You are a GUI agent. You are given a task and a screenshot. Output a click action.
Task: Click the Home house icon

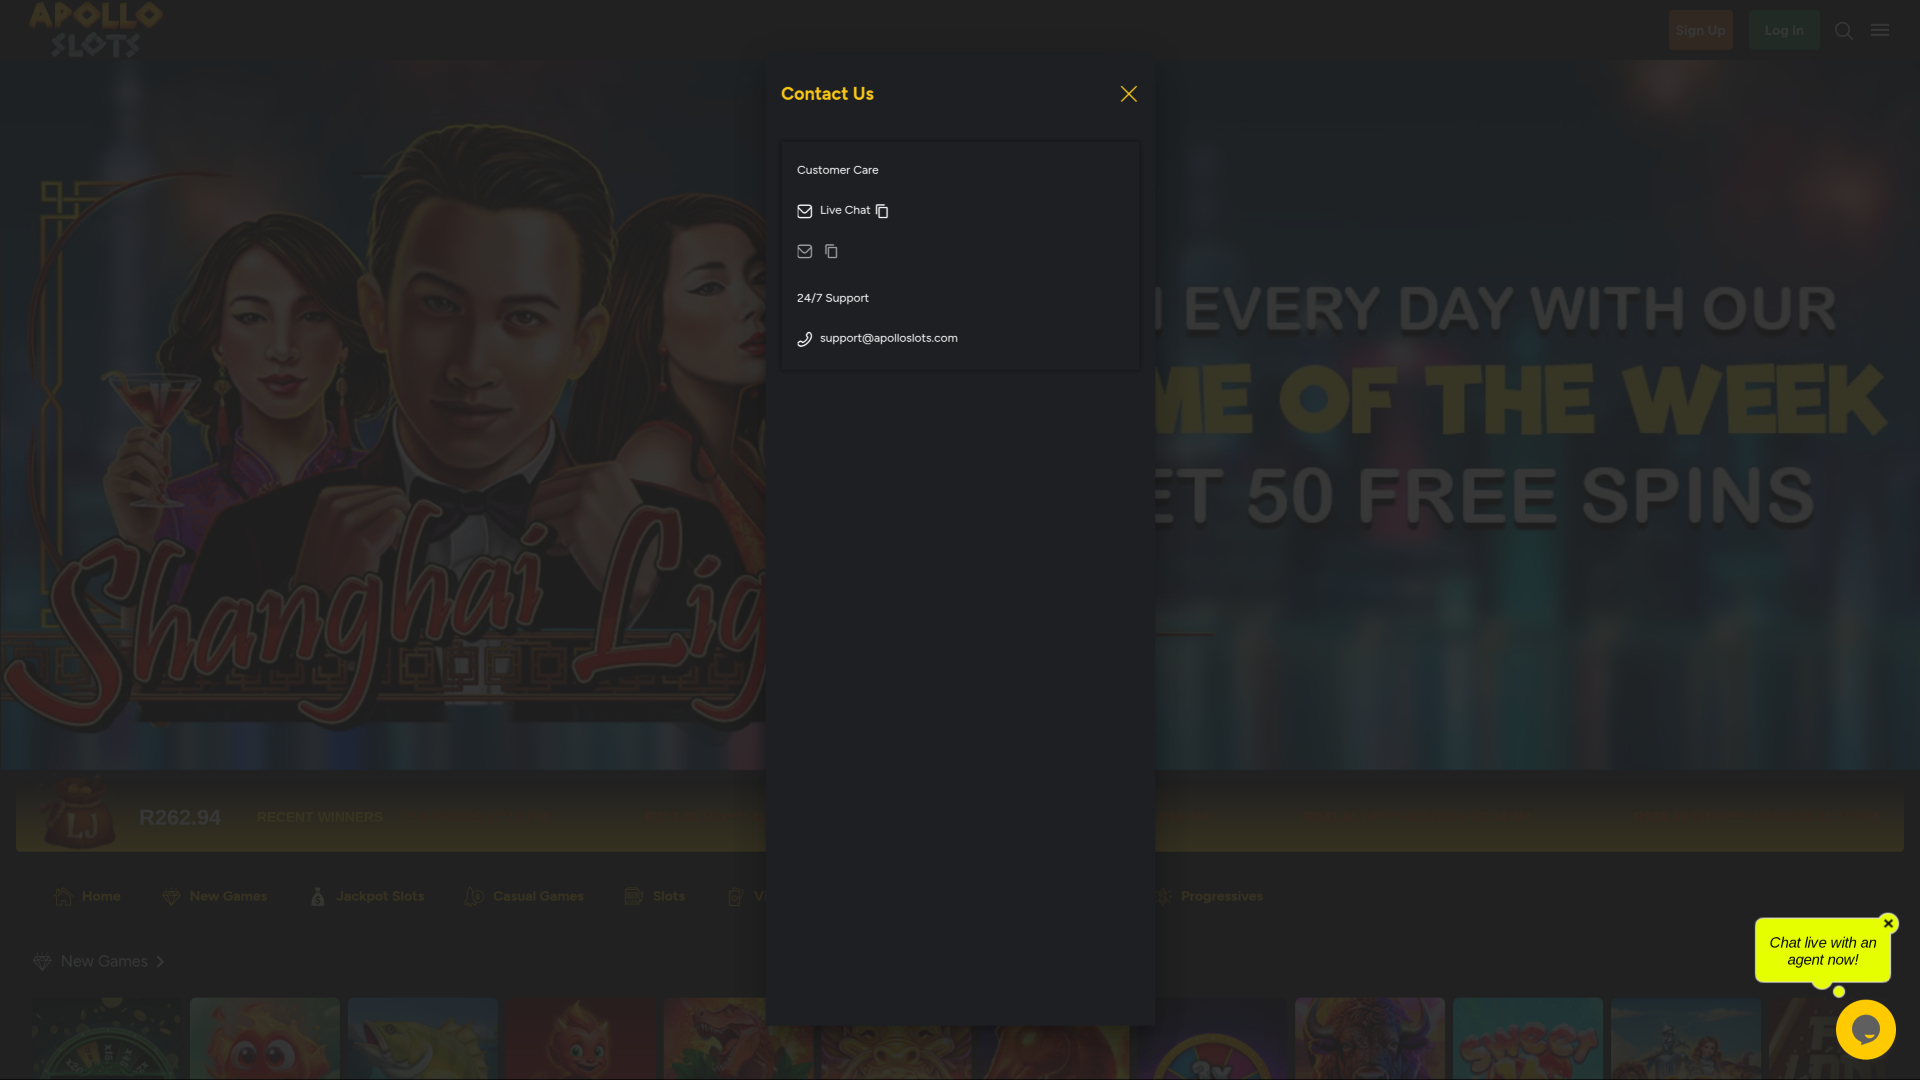point(63,896)
